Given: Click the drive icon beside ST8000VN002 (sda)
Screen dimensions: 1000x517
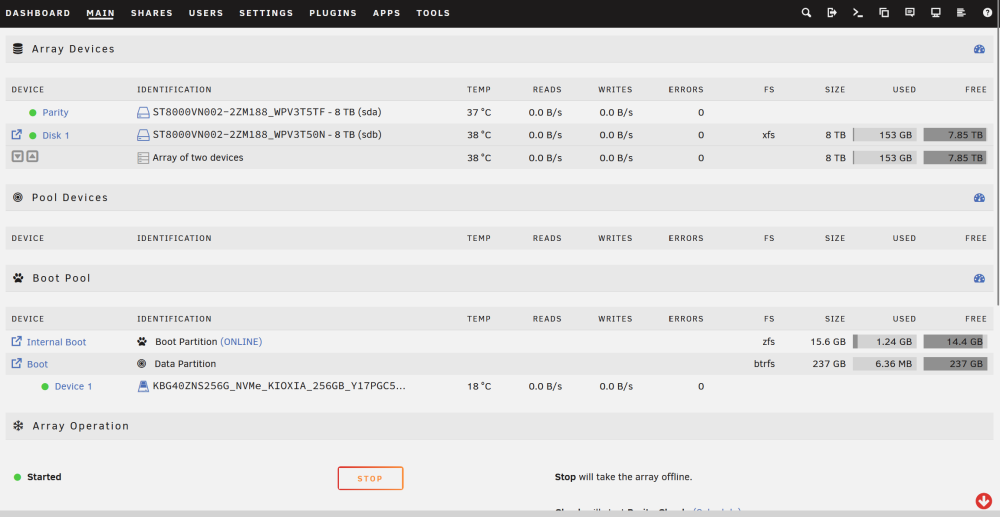Looking at the screenshot, I should click(143, 113).
